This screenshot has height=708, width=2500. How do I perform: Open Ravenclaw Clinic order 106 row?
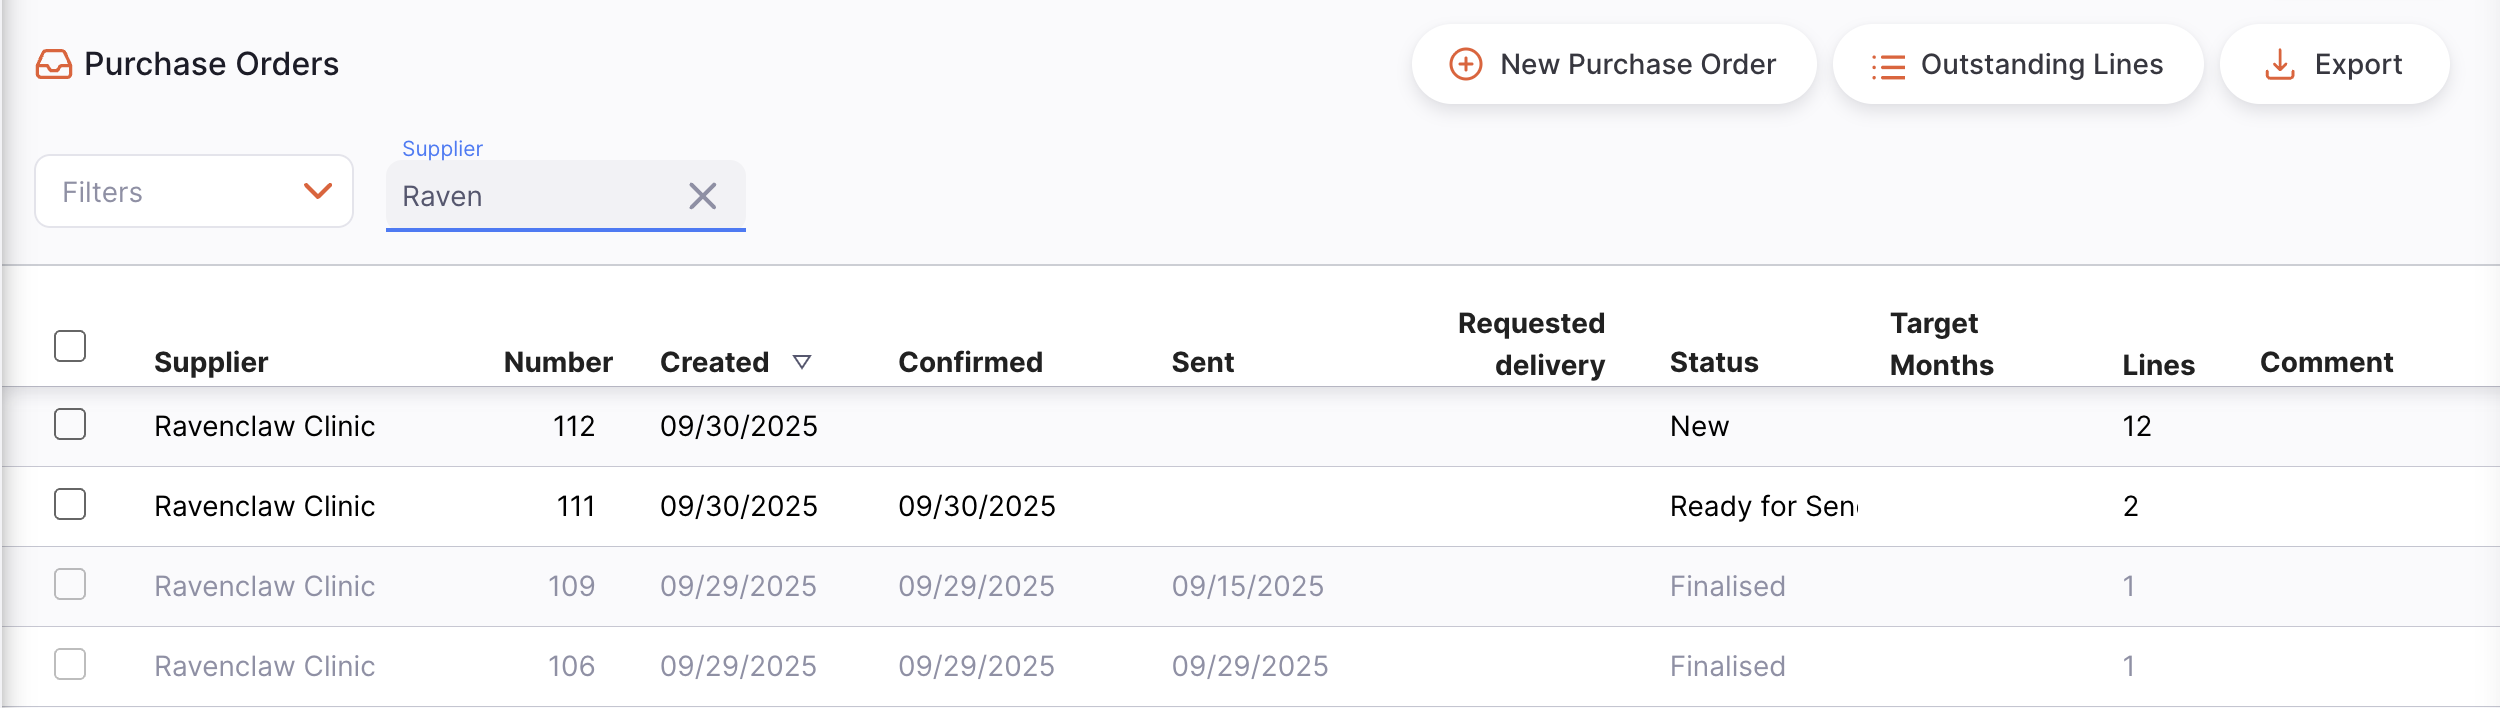click(264, 666)
